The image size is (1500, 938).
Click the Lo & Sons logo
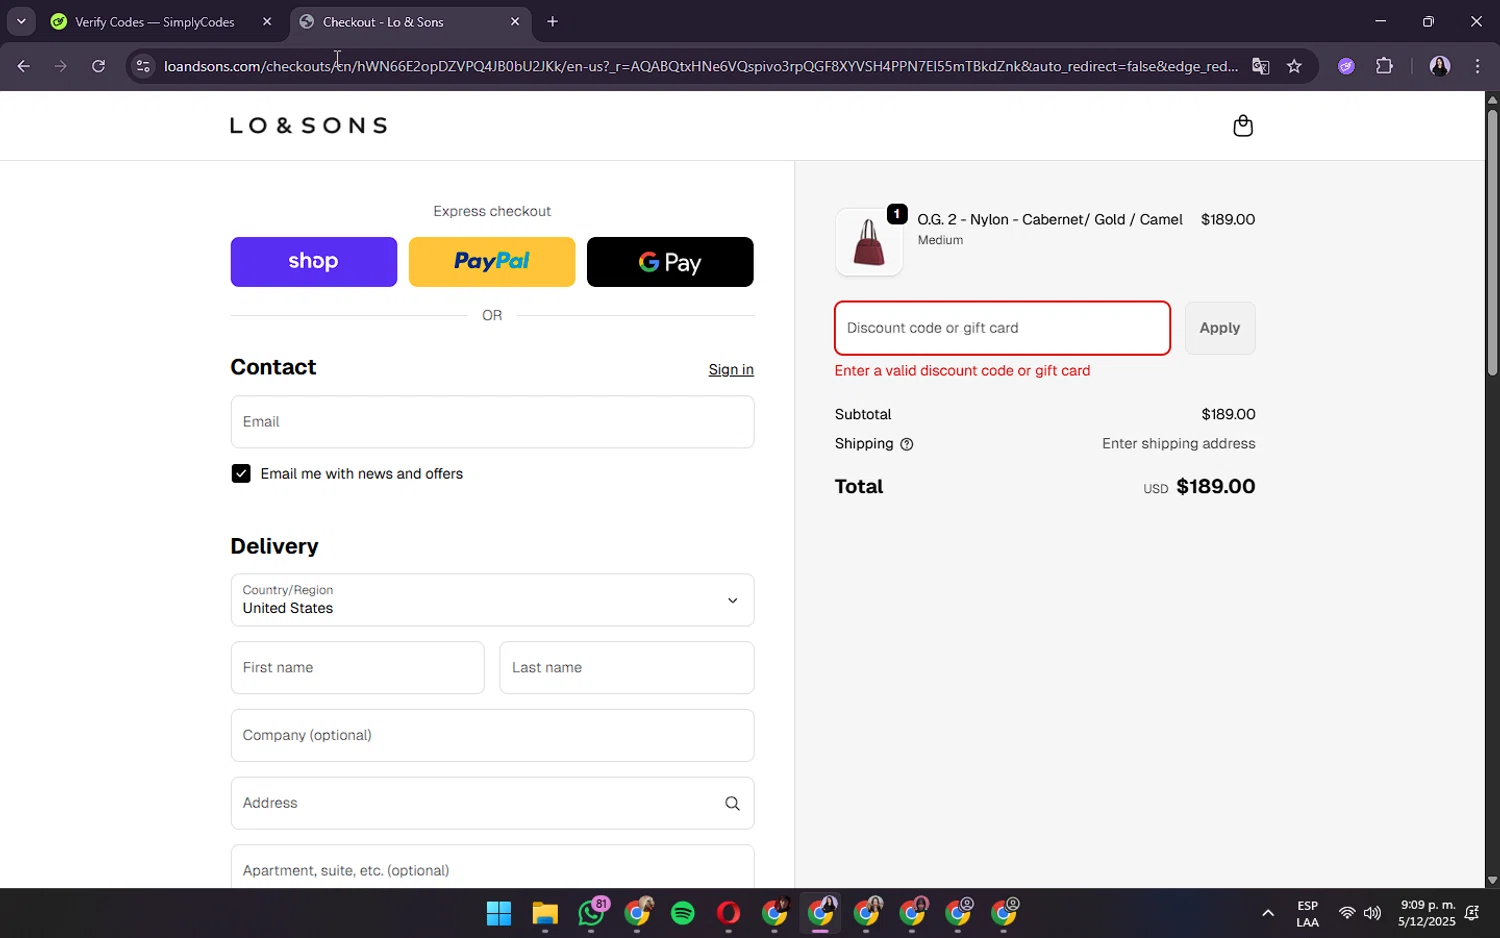308,126
